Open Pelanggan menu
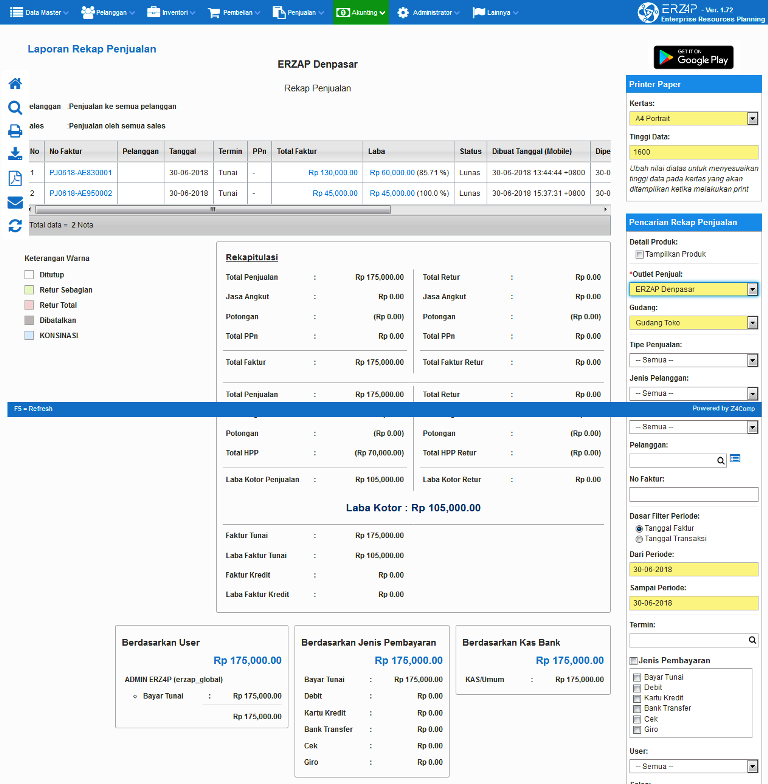This screenshot has height=784, width=768. 108,12
